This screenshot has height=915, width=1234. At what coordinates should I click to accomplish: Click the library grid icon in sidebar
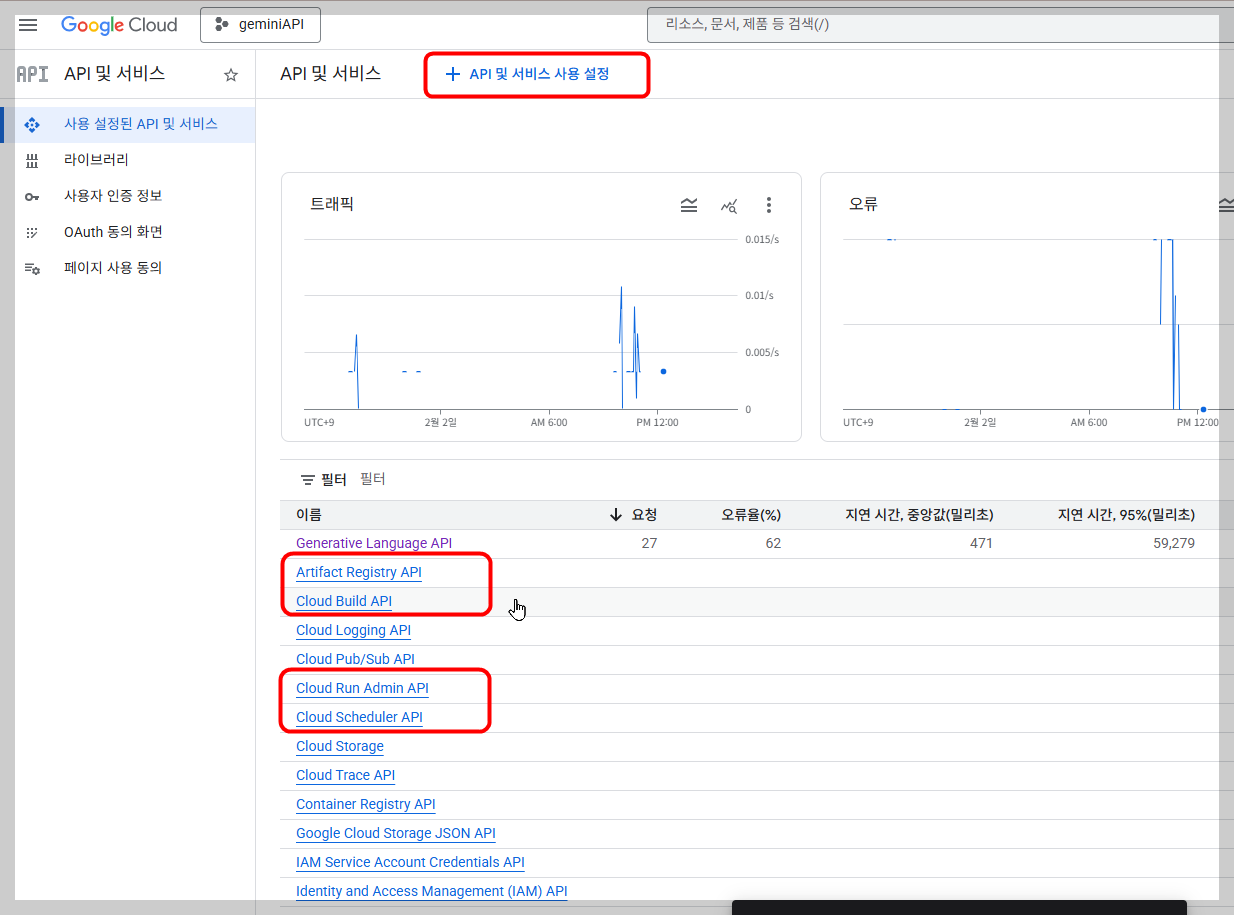(32, 161)
